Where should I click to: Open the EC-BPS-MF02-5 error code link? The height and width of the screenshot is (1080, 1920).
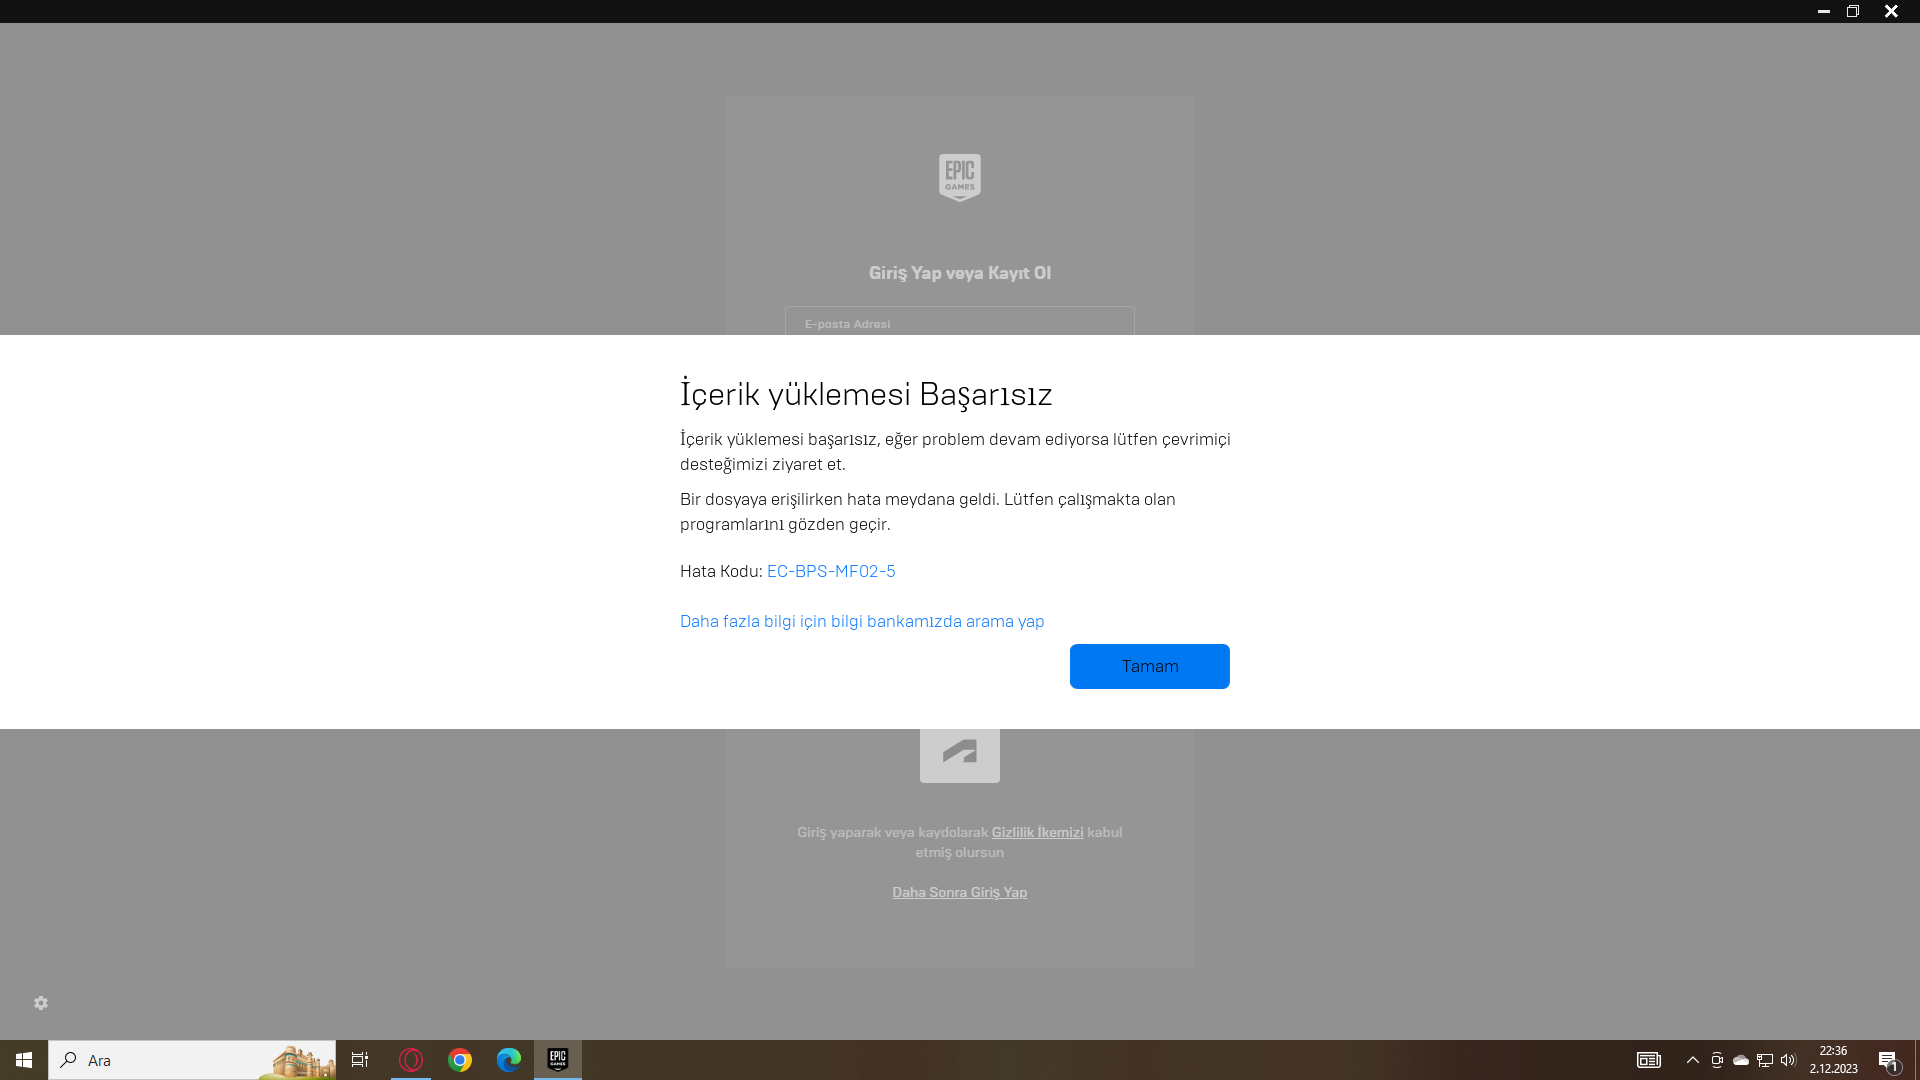[x=830, y=571]
